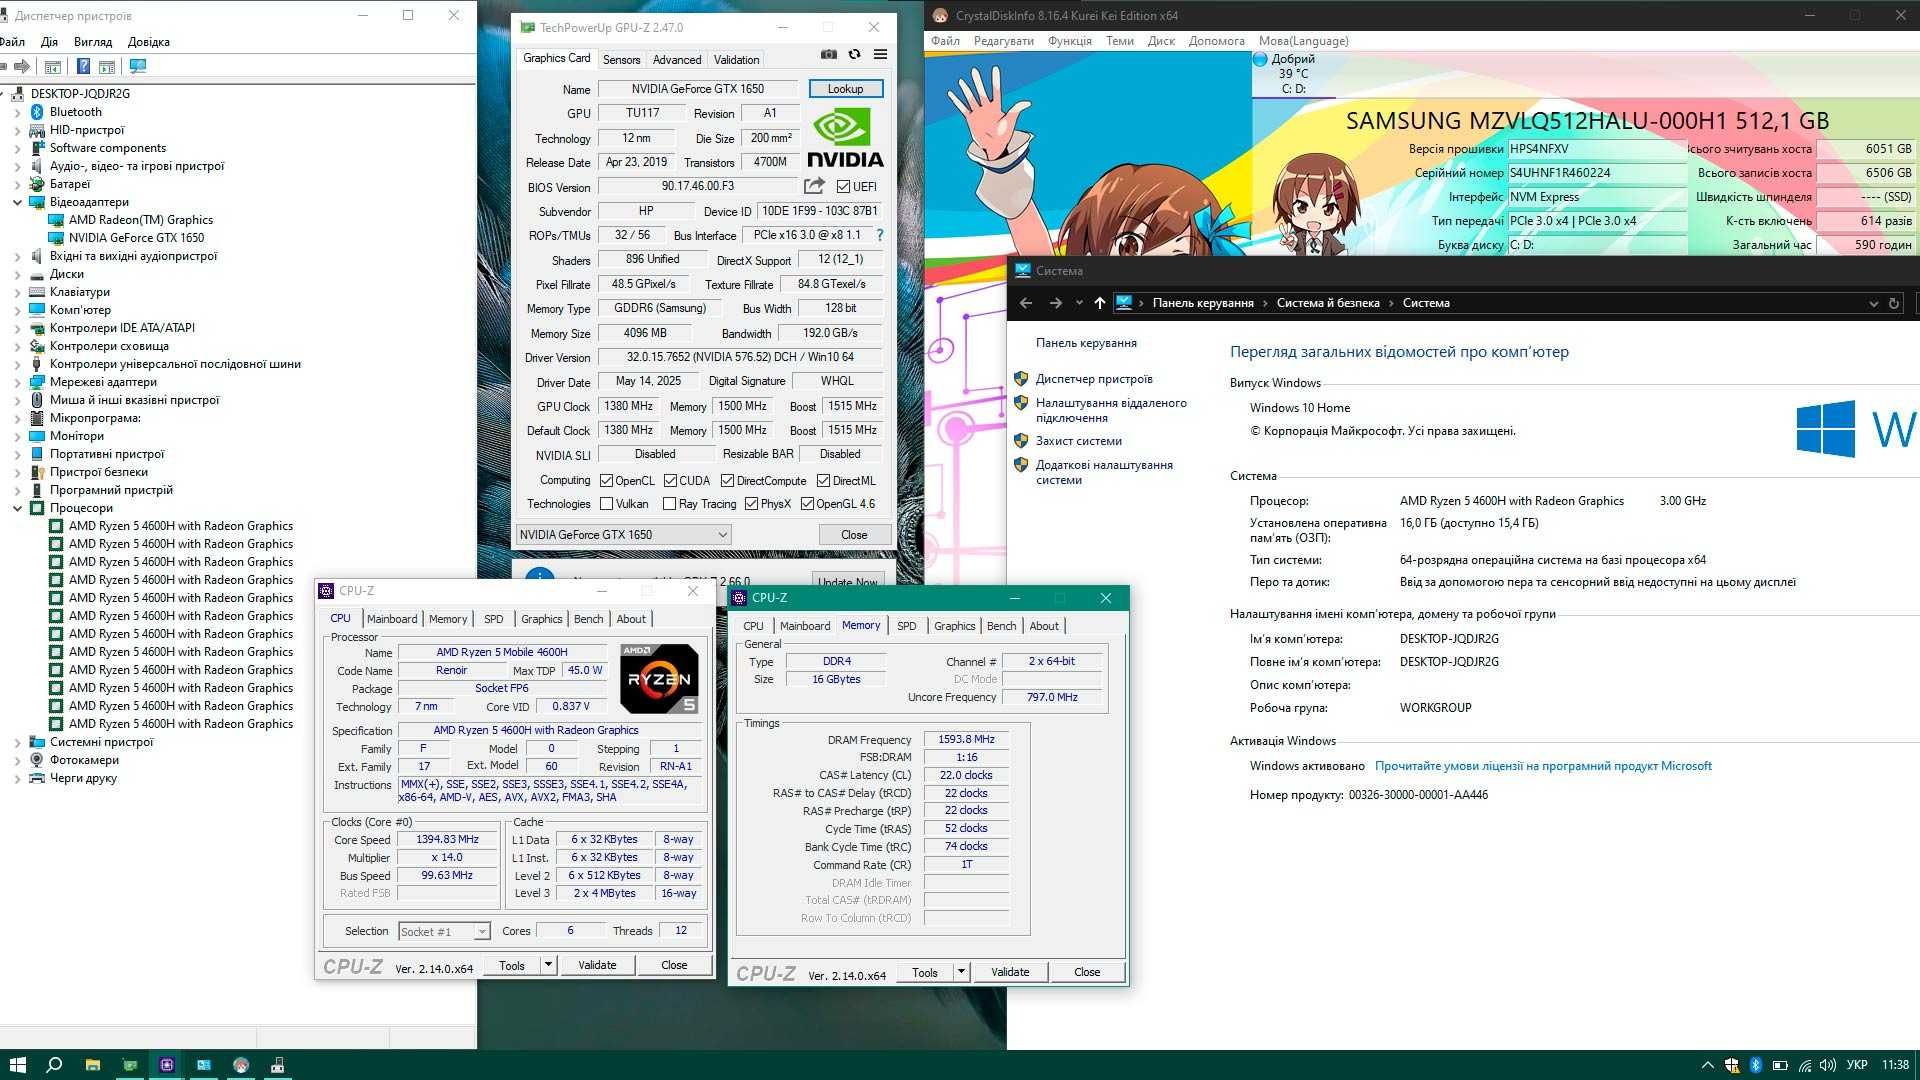Open the GPU selection dropdown in GPU-Z
Screen dimensions: 1920x1080
(623, 535)
